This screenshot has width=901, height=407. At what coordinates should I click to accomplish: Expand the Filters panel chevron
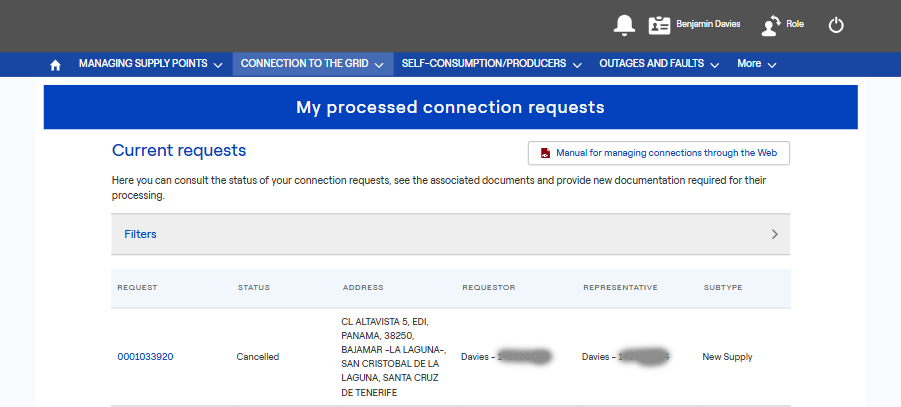coord(774,235)
